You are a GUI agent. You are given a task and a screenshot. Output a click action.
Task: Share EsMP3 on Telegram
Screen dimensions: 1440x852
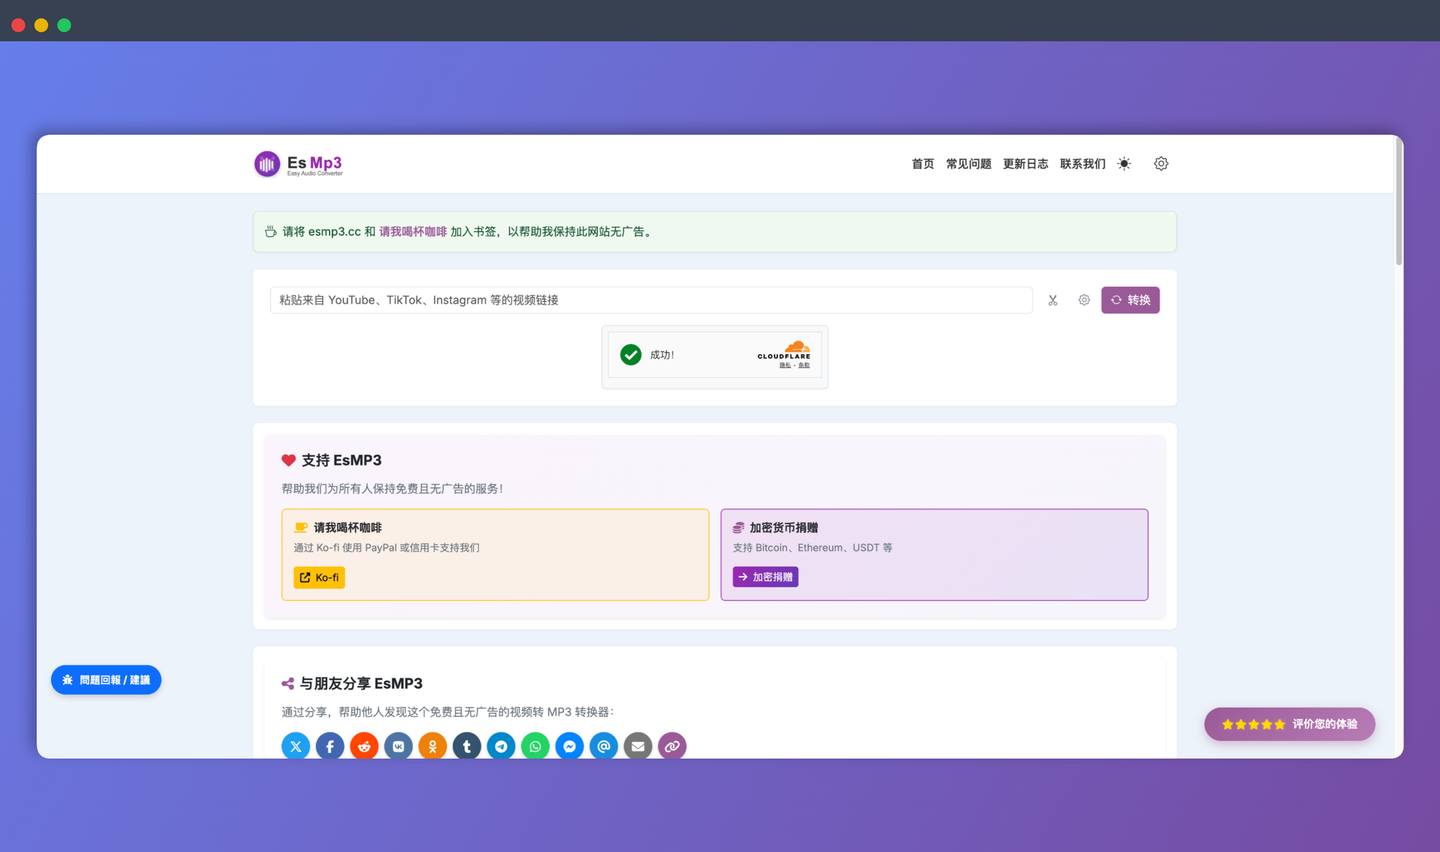tap(501, 745)
